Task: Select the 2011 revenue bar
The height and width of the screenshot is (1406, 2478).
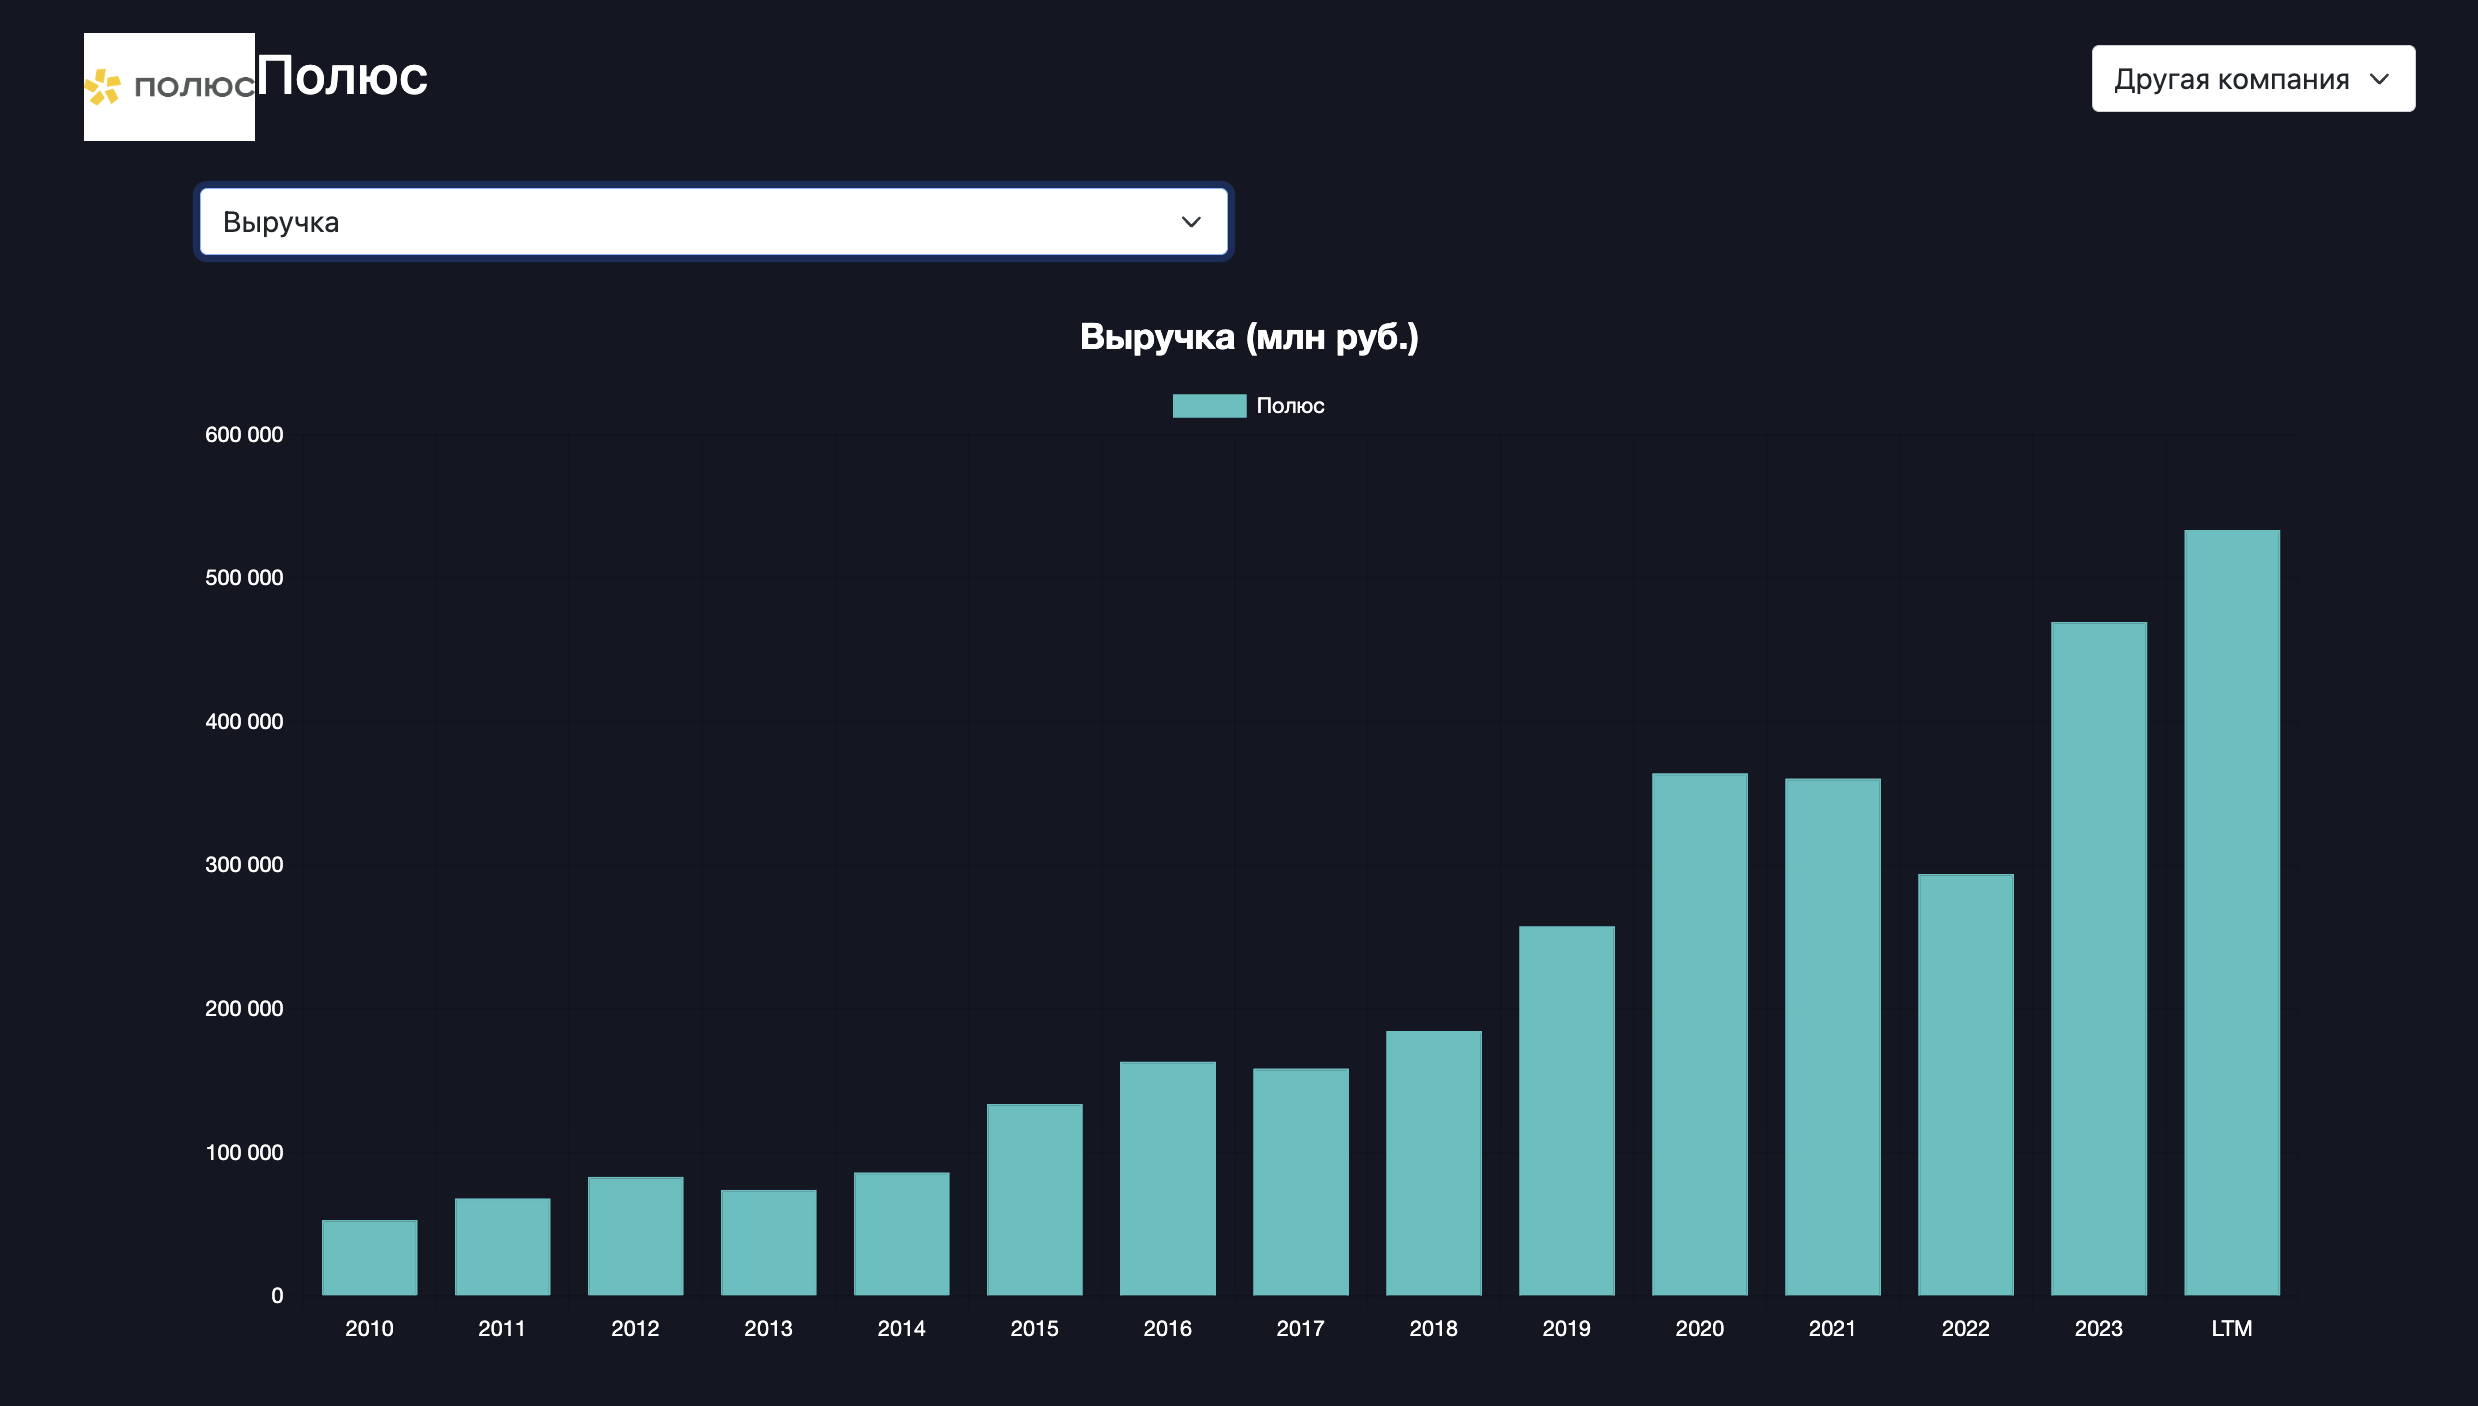Action: point(502,1247)
